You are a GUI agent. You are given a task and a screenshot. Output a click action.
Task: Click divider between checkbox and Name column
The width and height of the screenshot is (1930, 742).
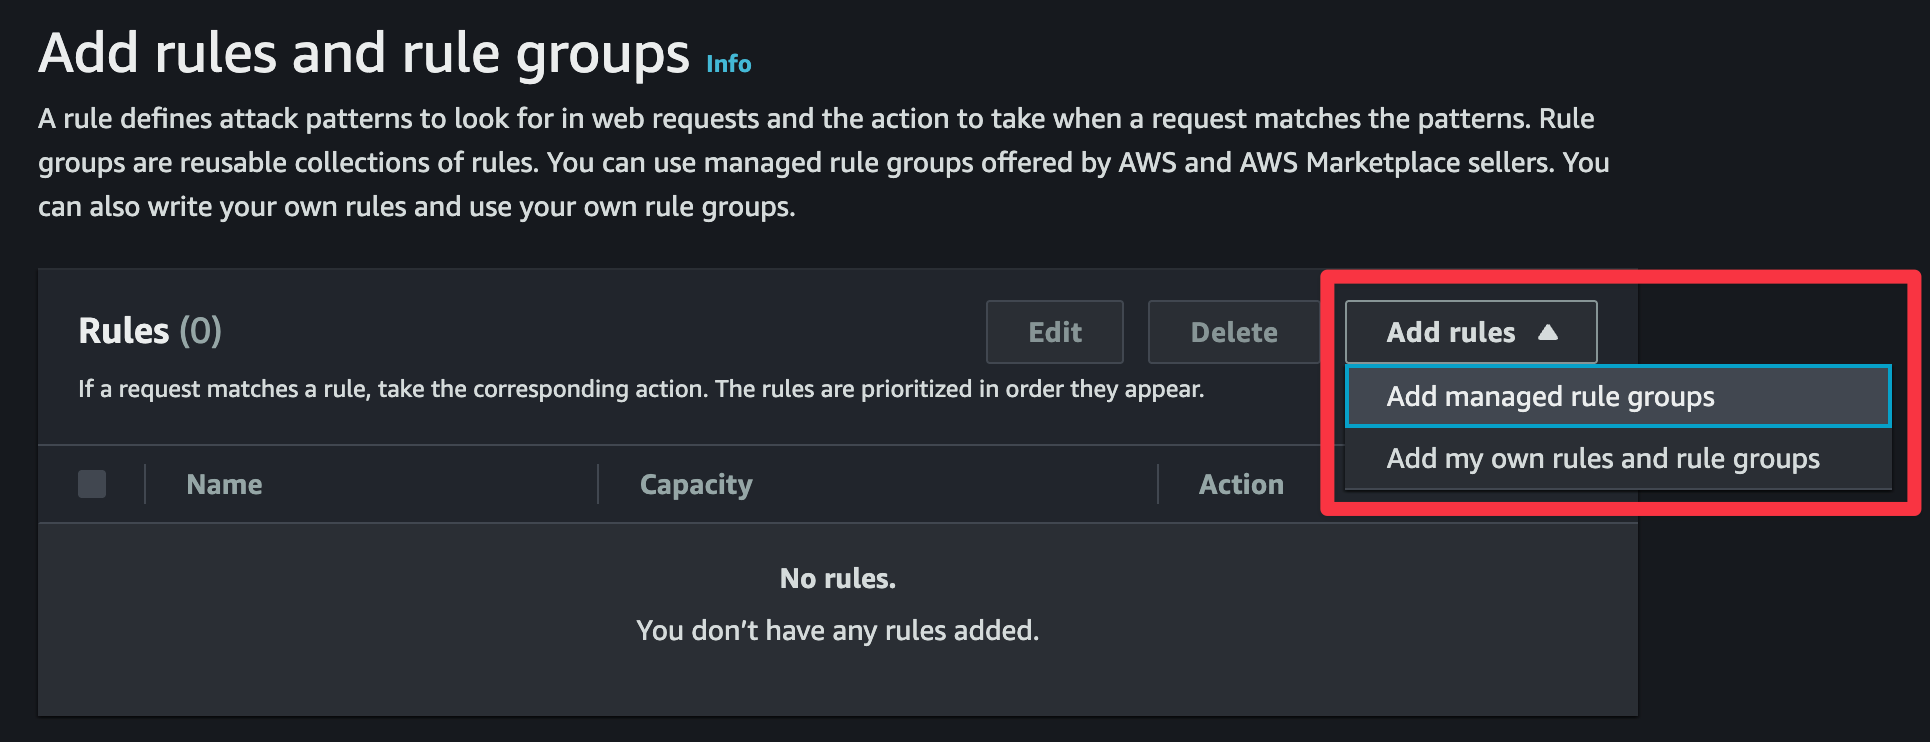[145, 484]
